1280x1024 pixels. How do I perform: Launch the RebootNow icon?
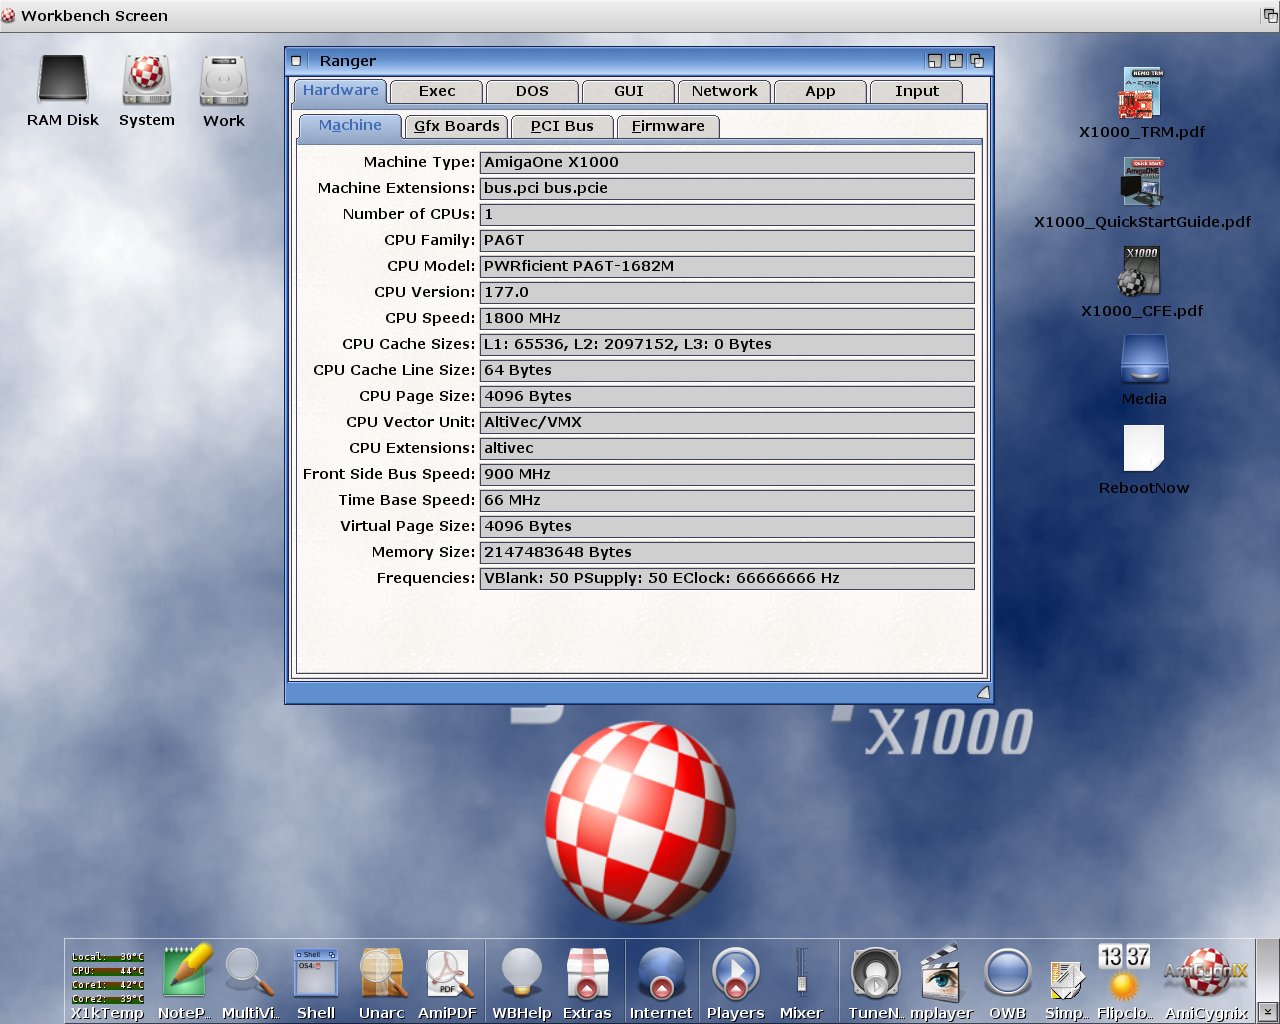point(1144,448)
